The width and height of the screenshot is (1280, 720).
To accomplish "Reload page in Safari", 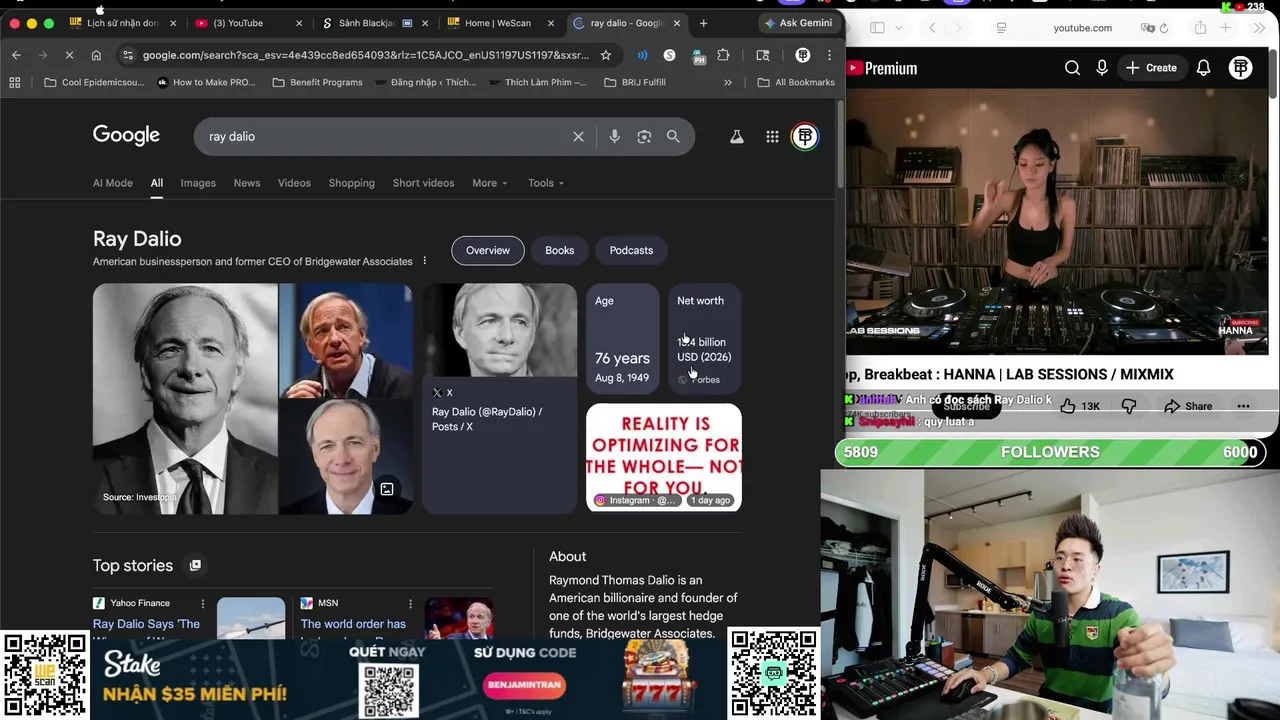I will pos(1164,28).
